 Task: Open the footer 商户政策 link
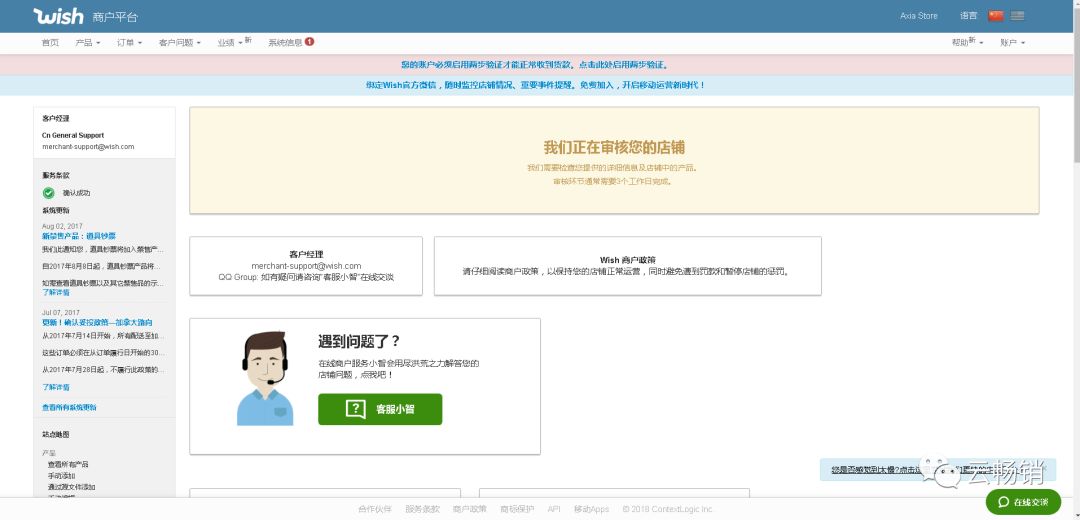(469, 510)
